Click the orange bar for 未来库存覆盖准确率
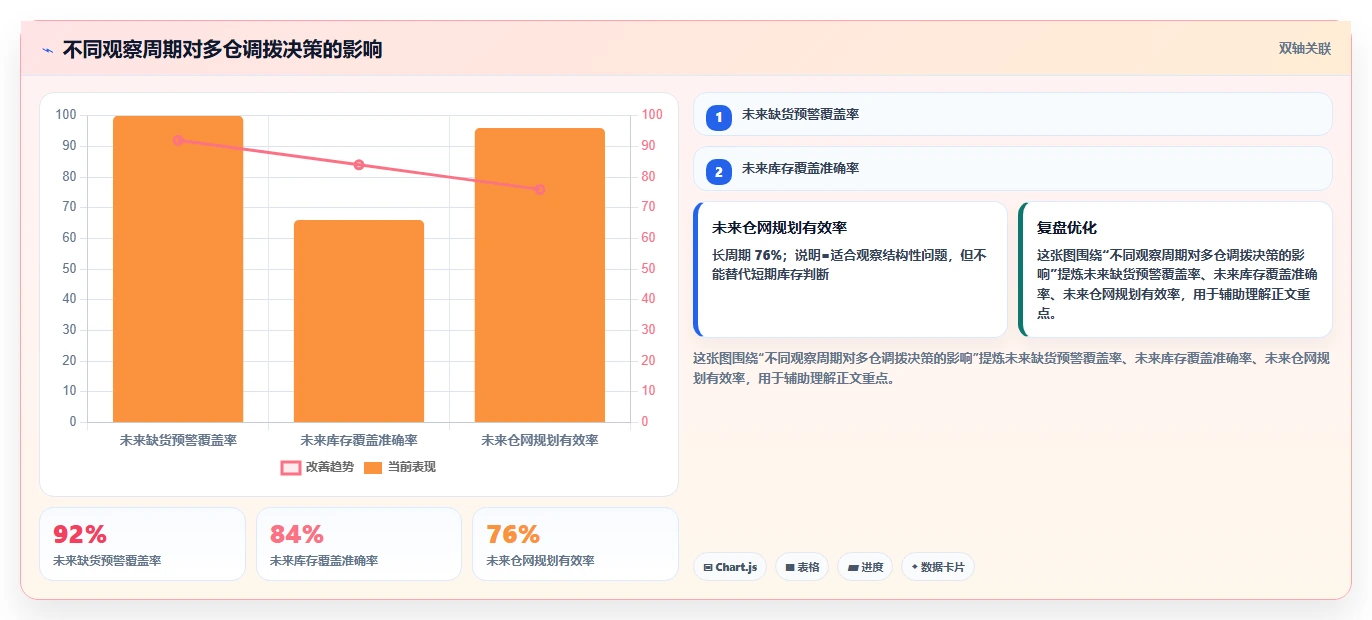The width and height of the screenshot is (1372, 620). [359, 321]
